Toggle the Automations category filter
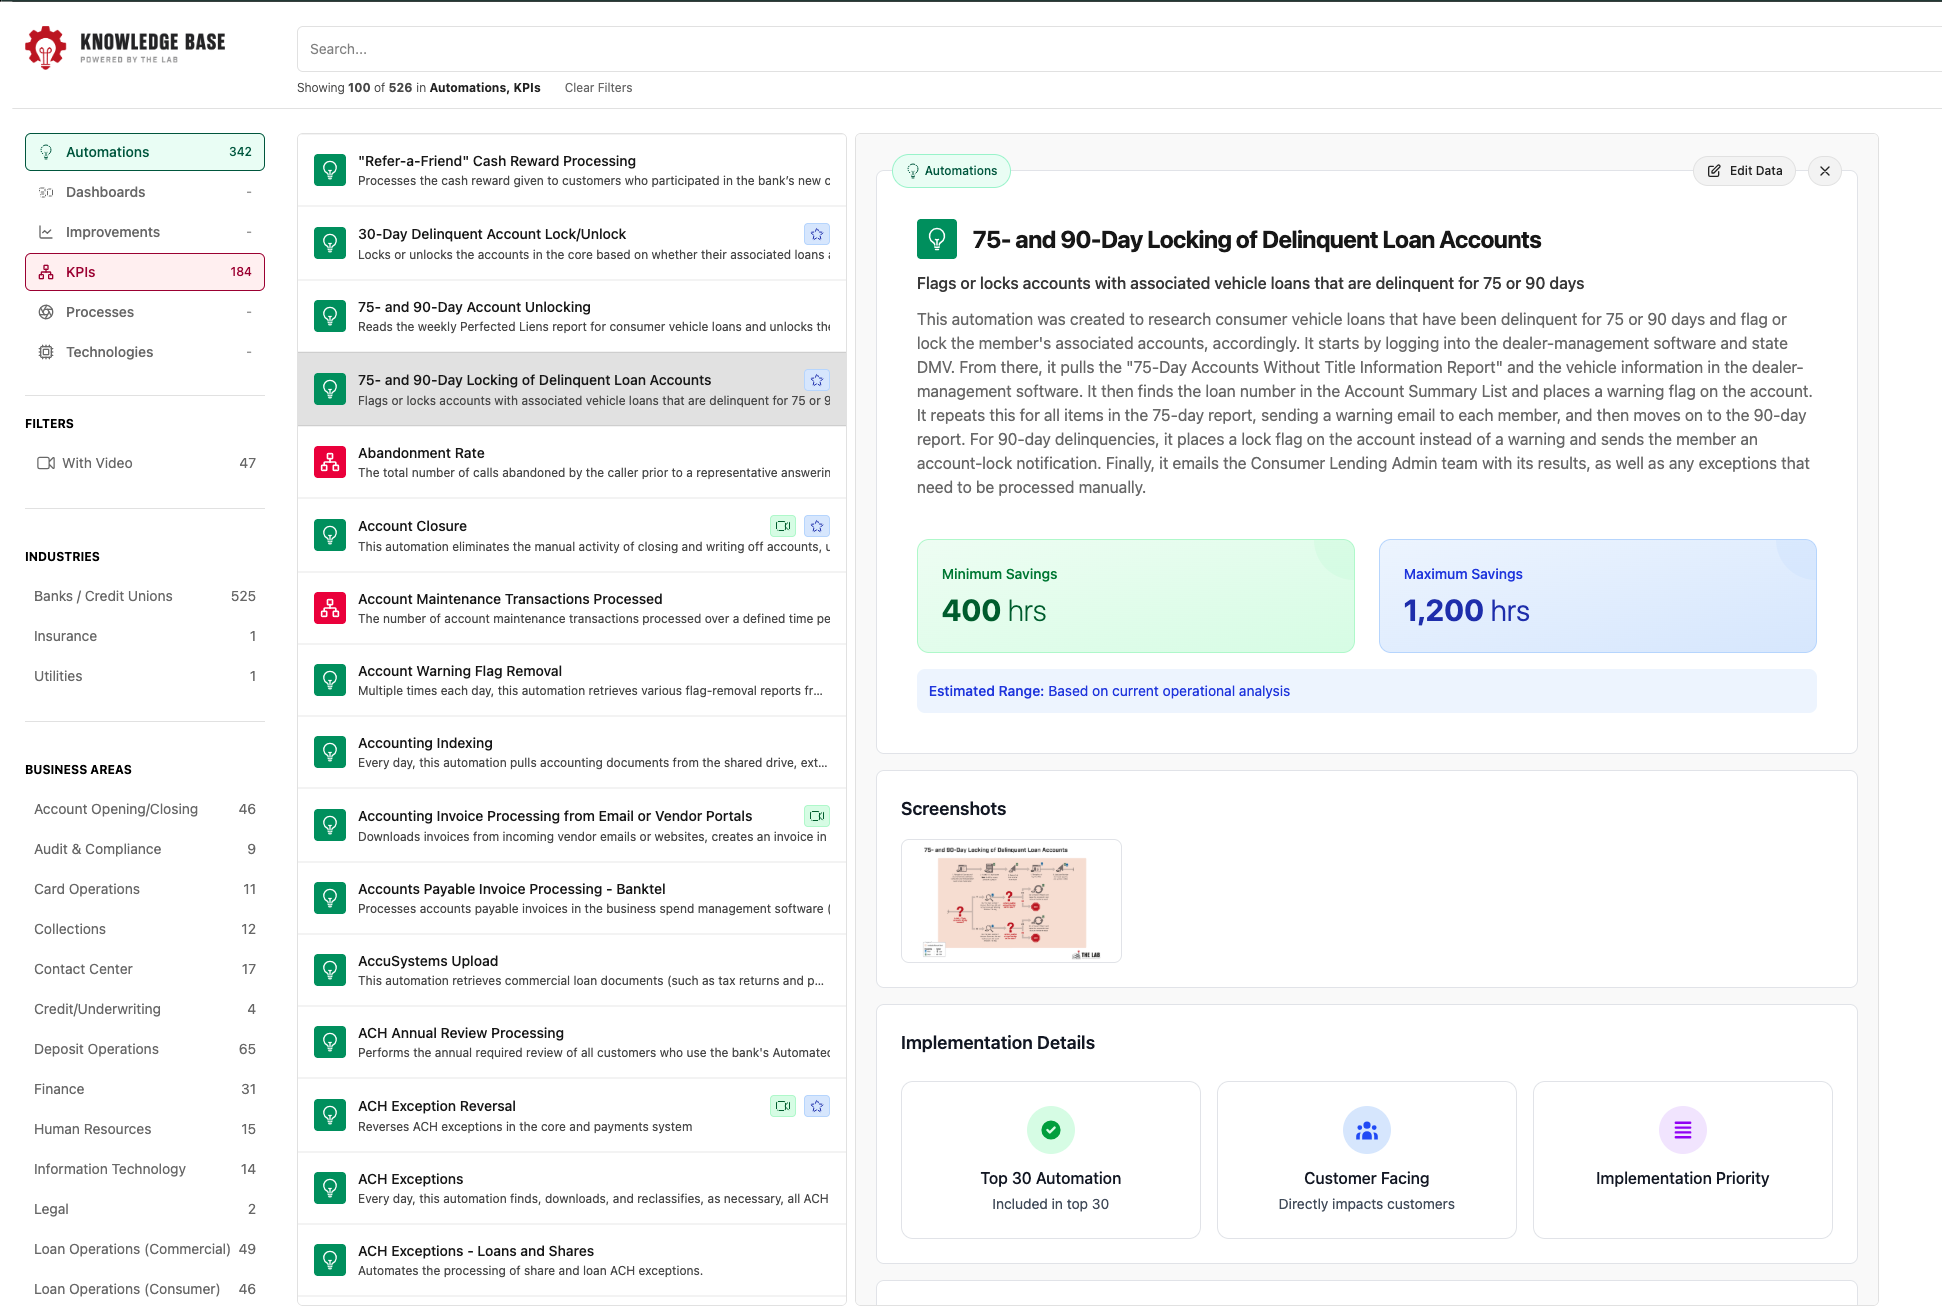Image resolution: width=1942 pixels, height=1306 pixels. [145, 152]
